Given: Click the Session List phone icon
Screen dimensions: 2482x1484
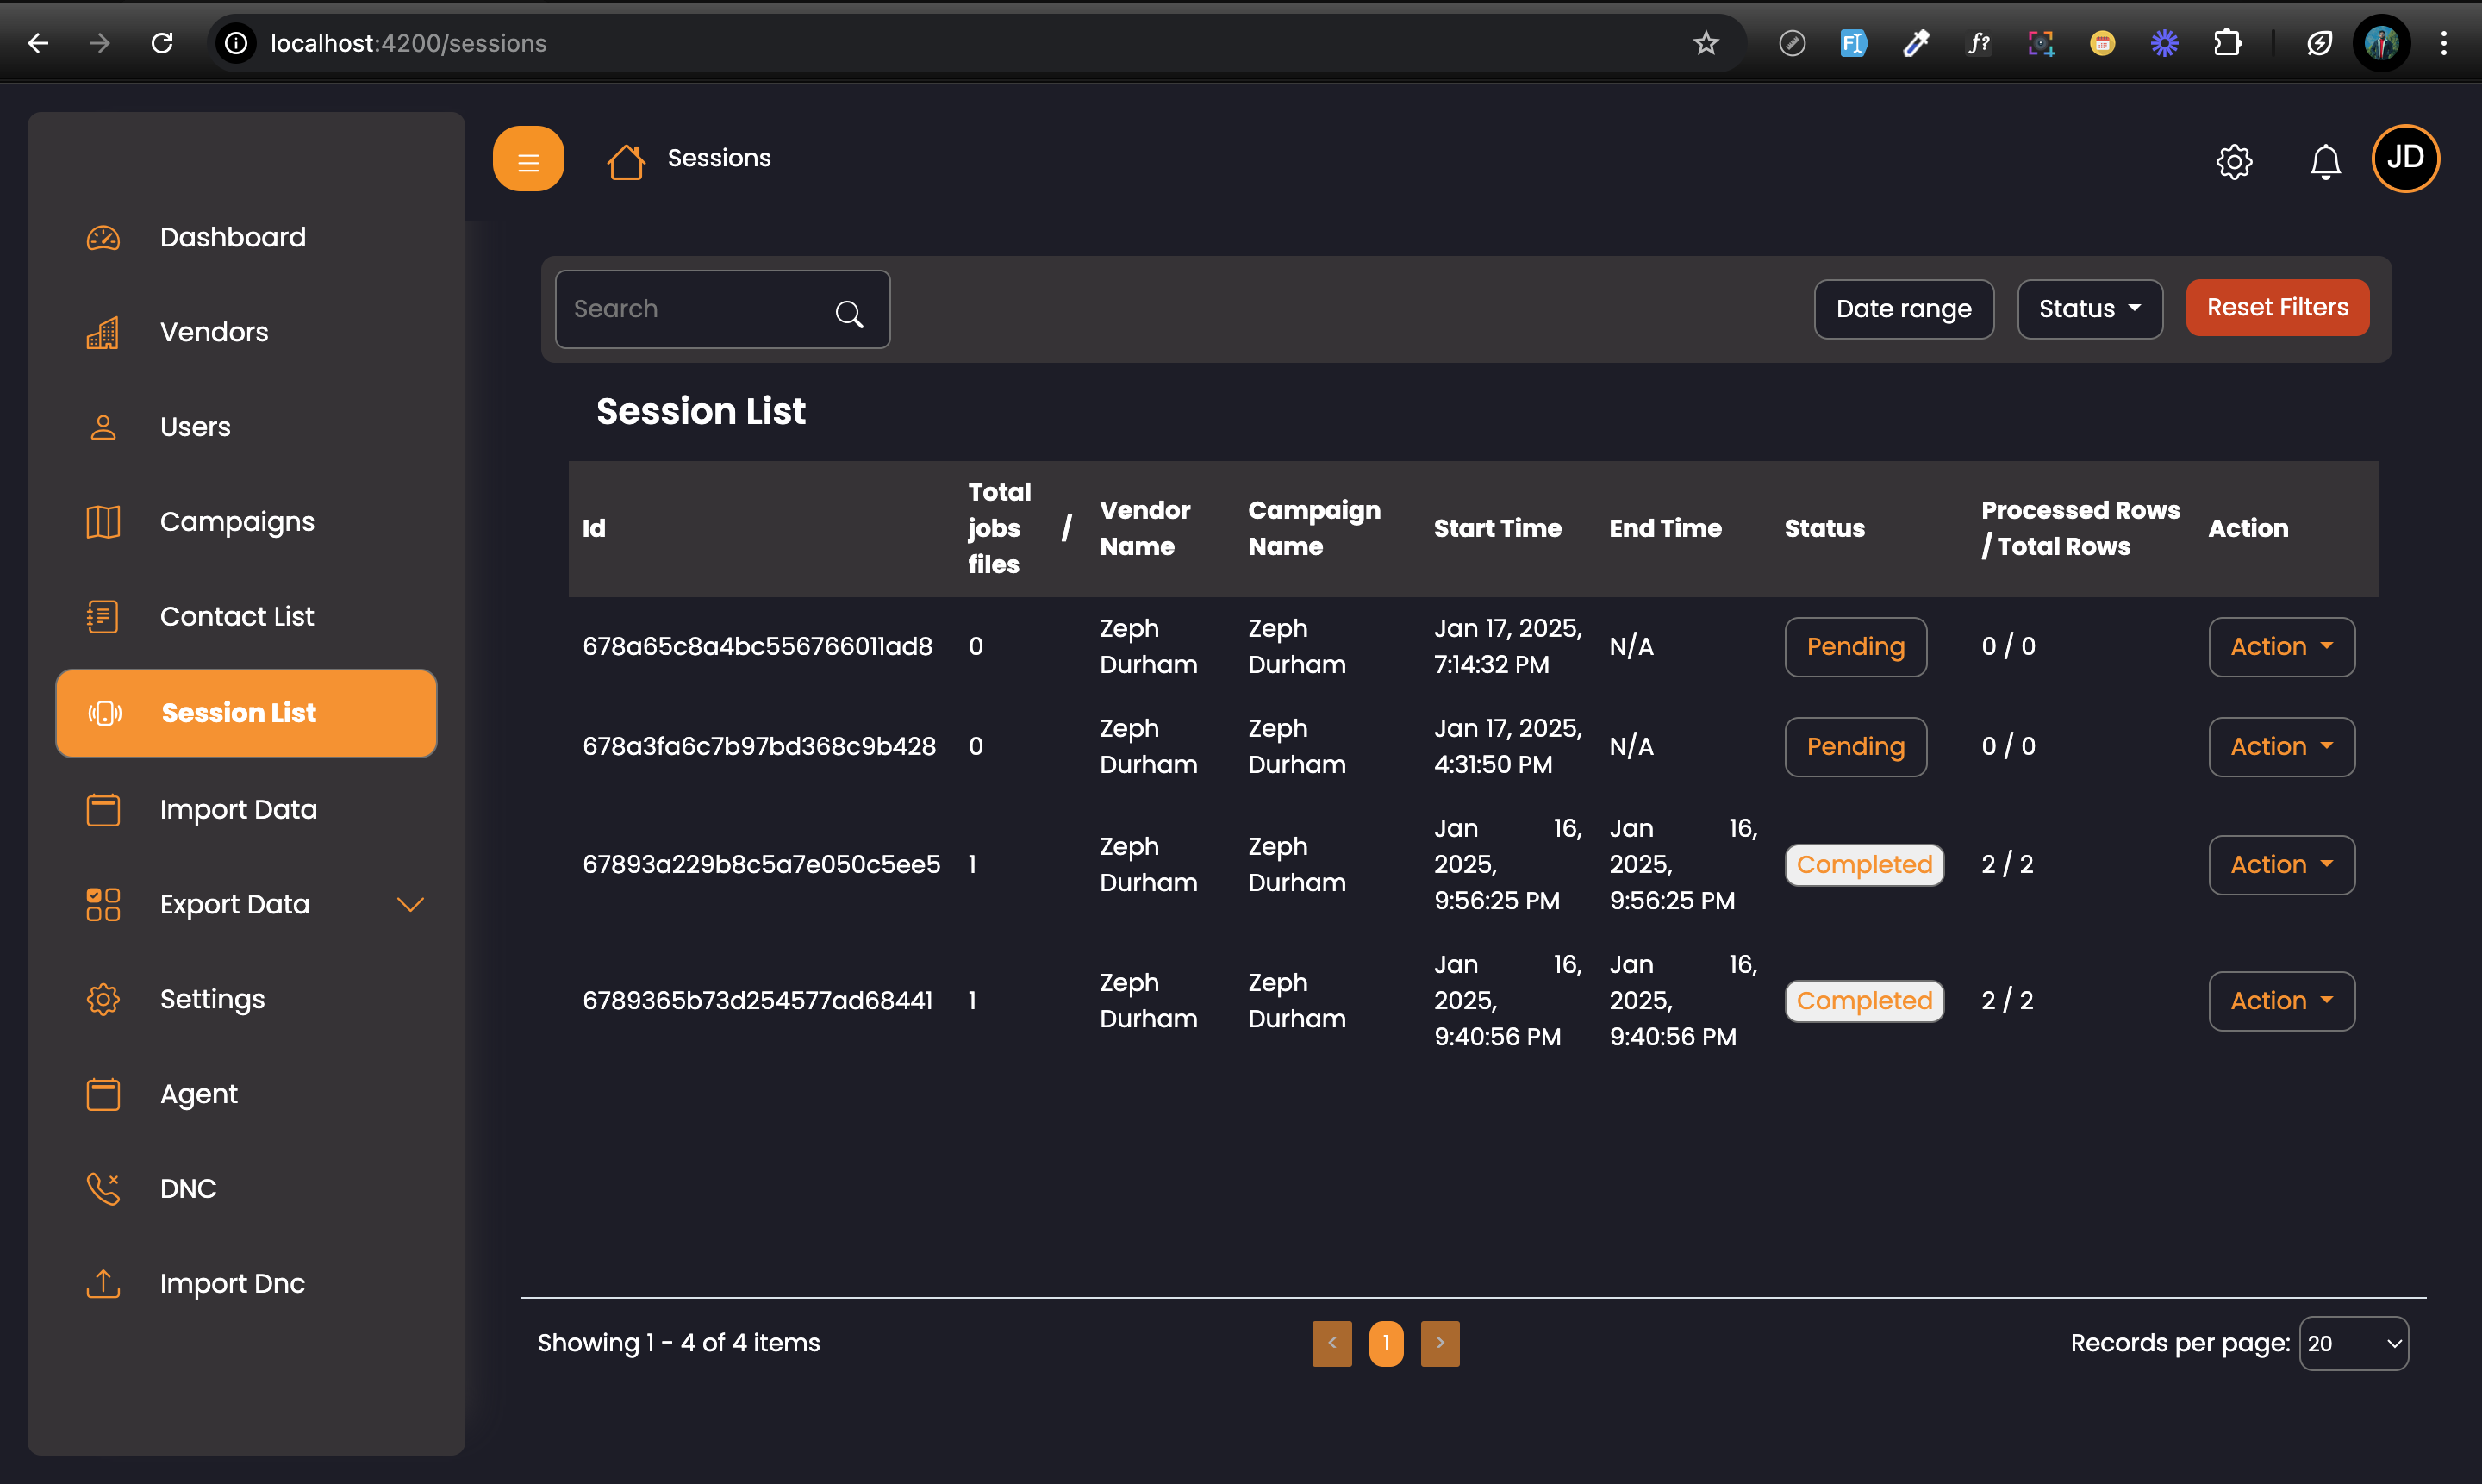Looking at the screenshot, I should pos(105,713).
